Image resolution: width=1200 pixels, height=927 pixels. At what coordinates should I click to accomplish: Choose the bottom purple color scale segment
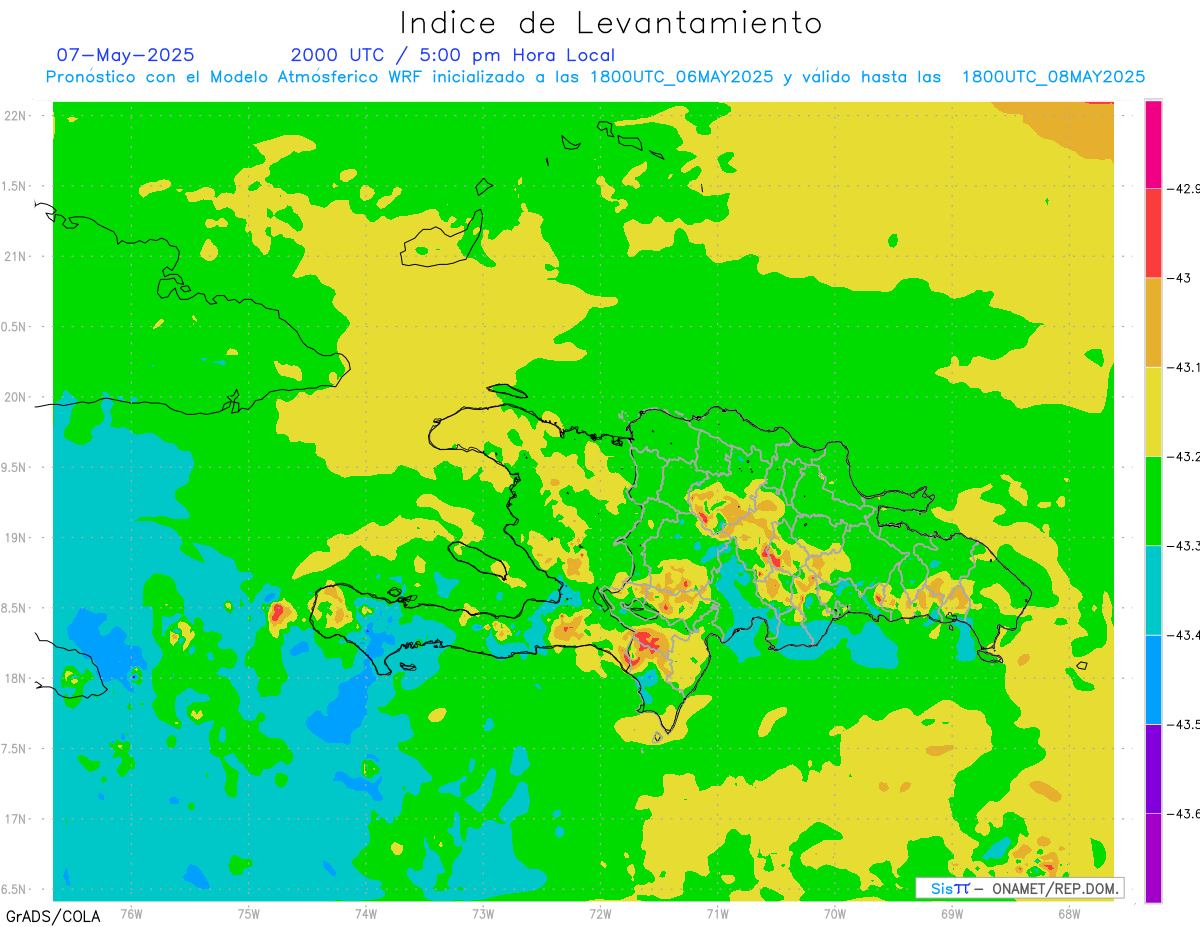tap(1153, 857)
